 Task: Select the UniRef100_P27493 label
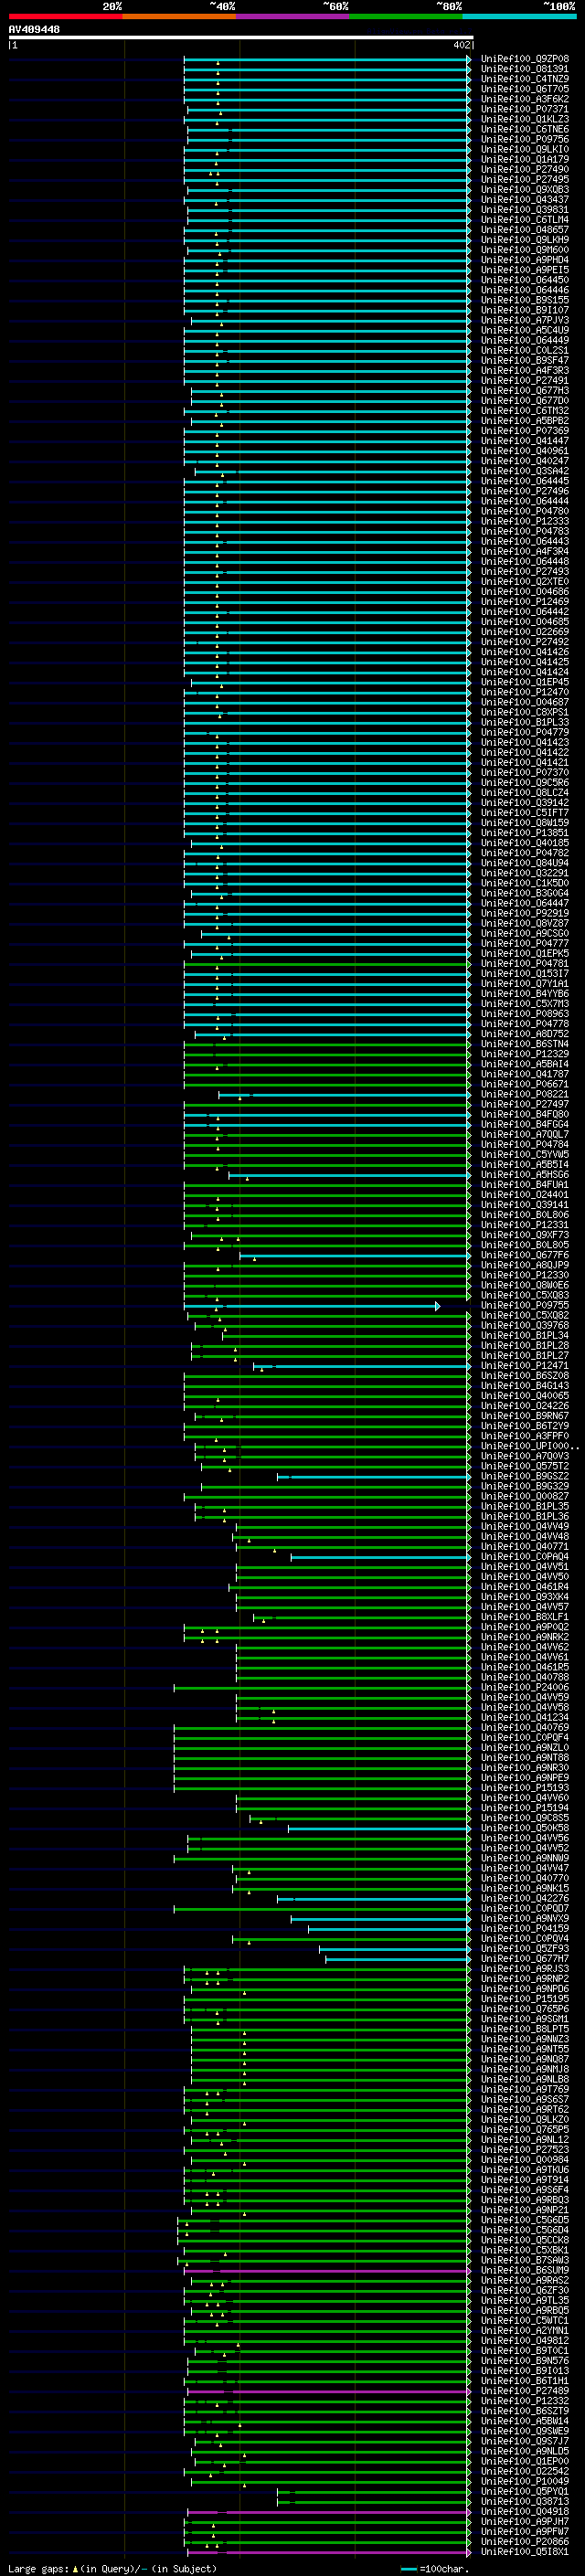[525, 572]
